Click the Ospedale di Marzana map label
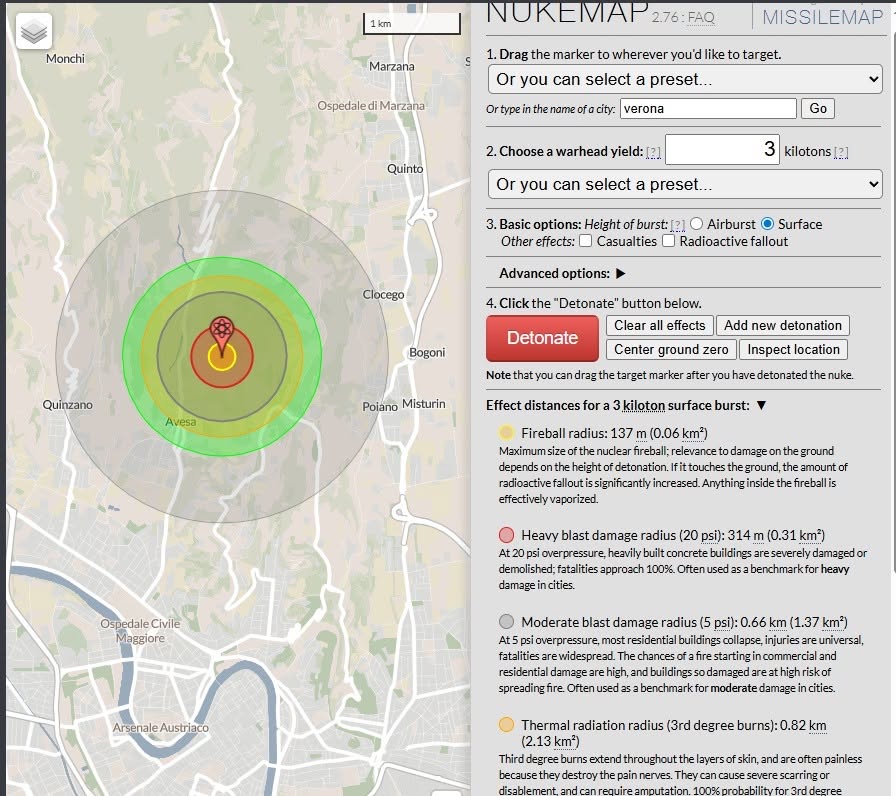 (371, 106)
